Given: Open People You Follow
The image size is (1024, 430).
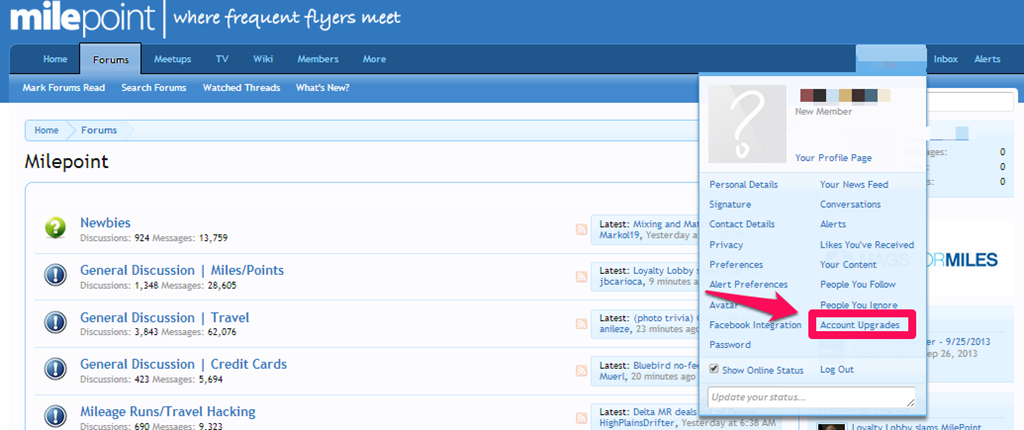Looking at the screenshot, I should coord(858,284).
